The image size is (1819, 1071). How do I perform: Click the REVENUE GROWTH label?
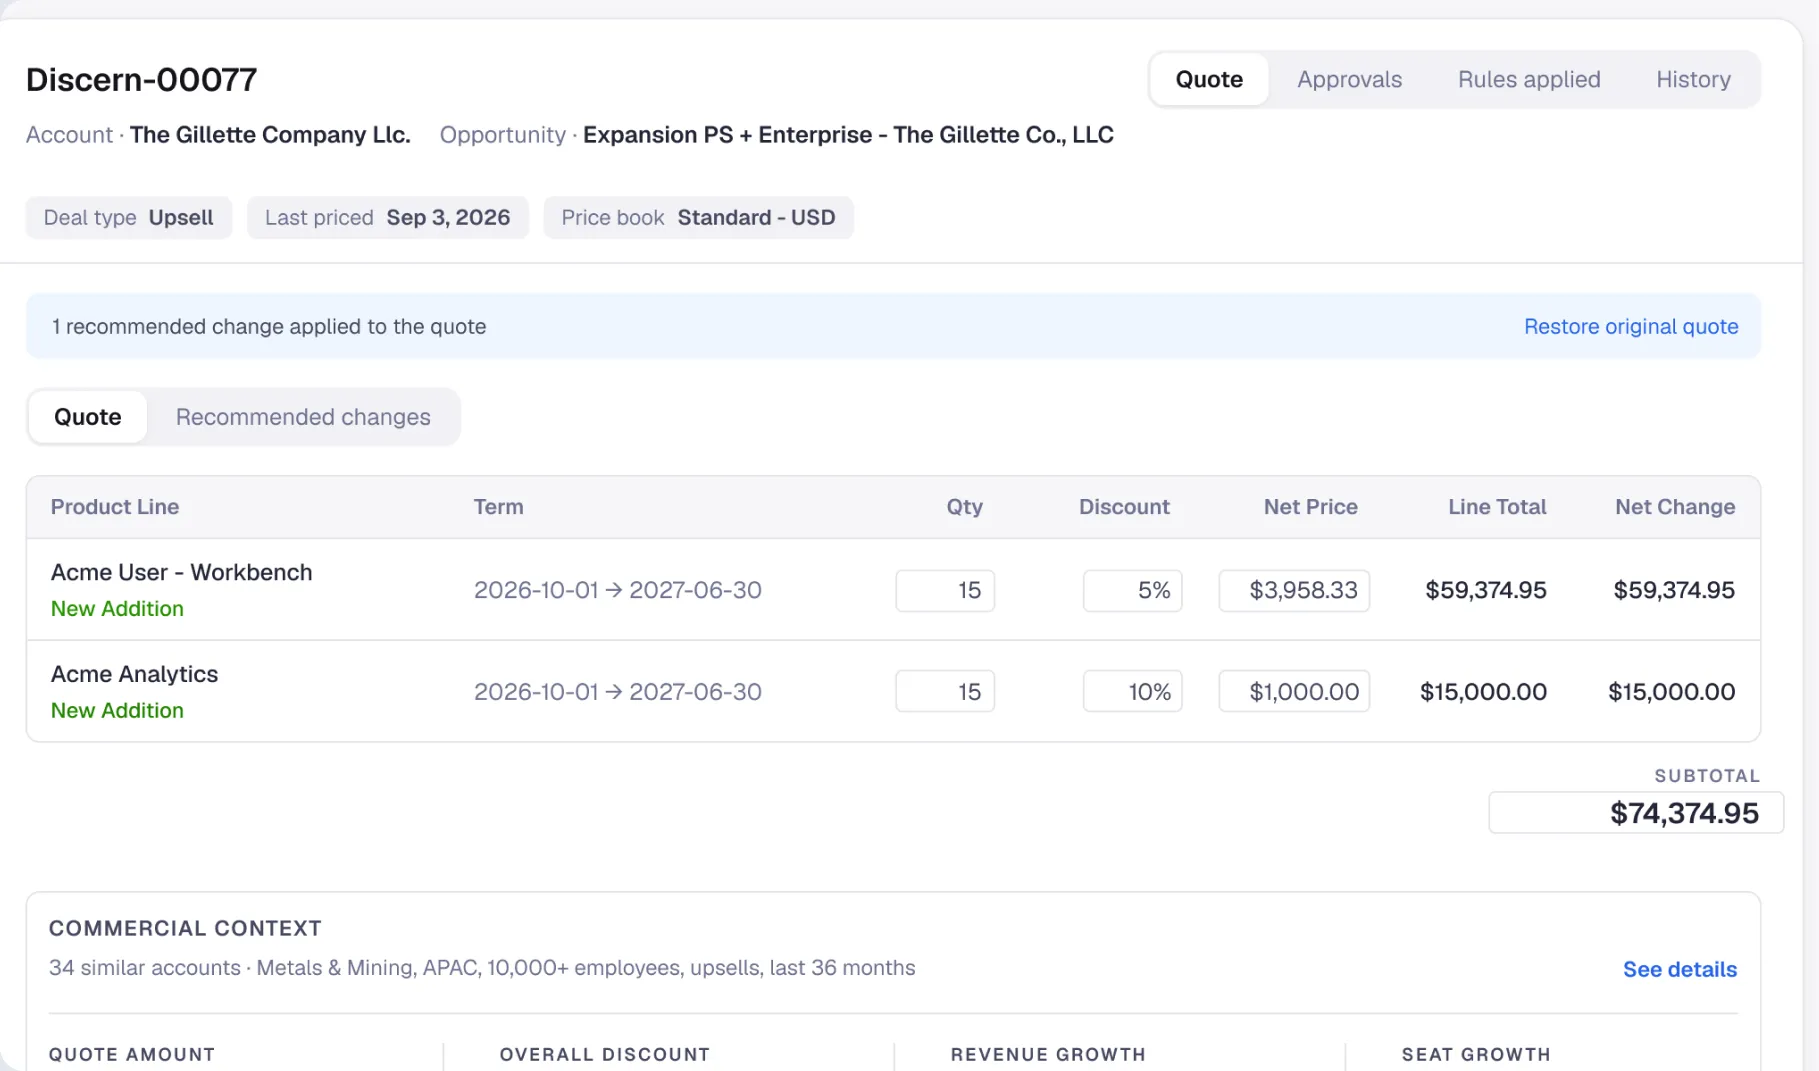point(1047,1054)
